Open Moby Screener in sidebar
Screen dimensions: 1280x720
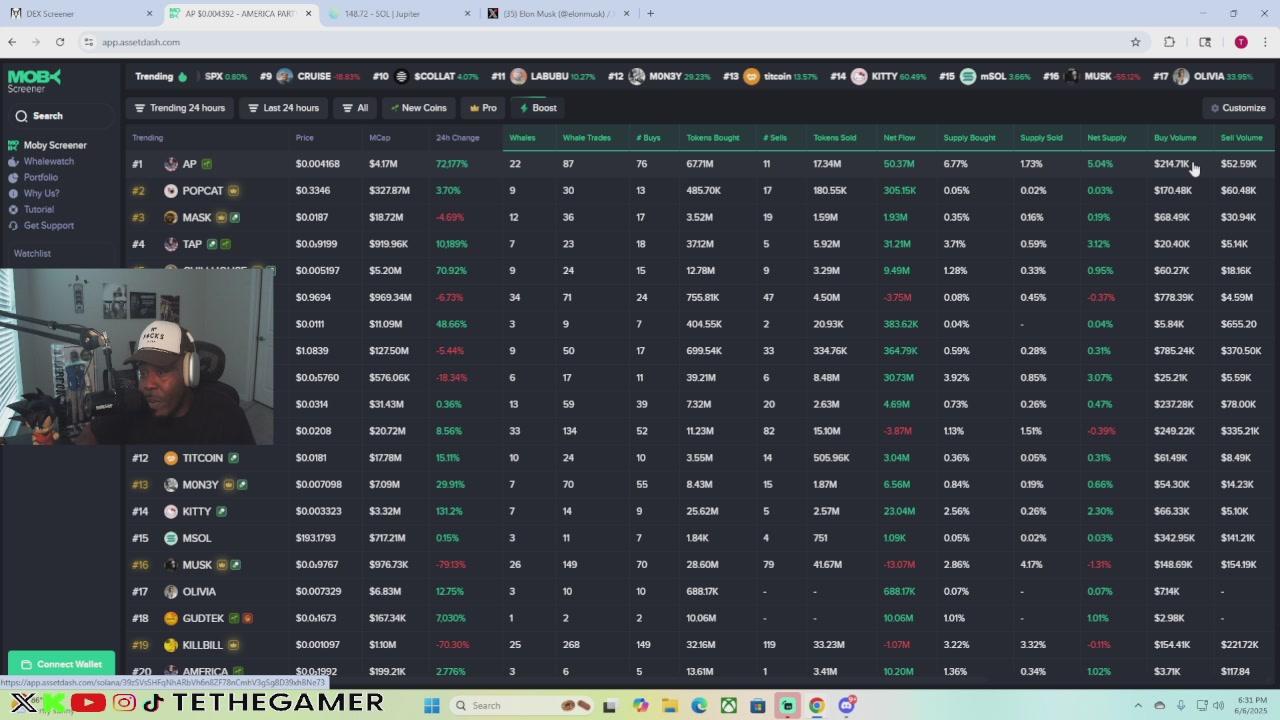pyautogui.click(x=48, y=145)
